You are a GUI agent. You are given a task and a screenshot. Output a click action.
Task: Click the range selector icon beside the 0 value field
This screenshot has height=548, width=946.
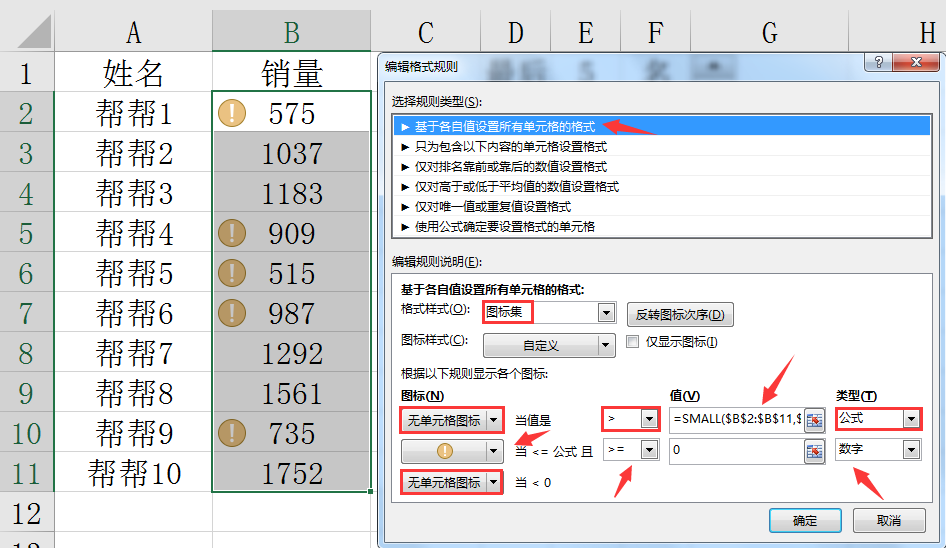click(x=814, y=451)
